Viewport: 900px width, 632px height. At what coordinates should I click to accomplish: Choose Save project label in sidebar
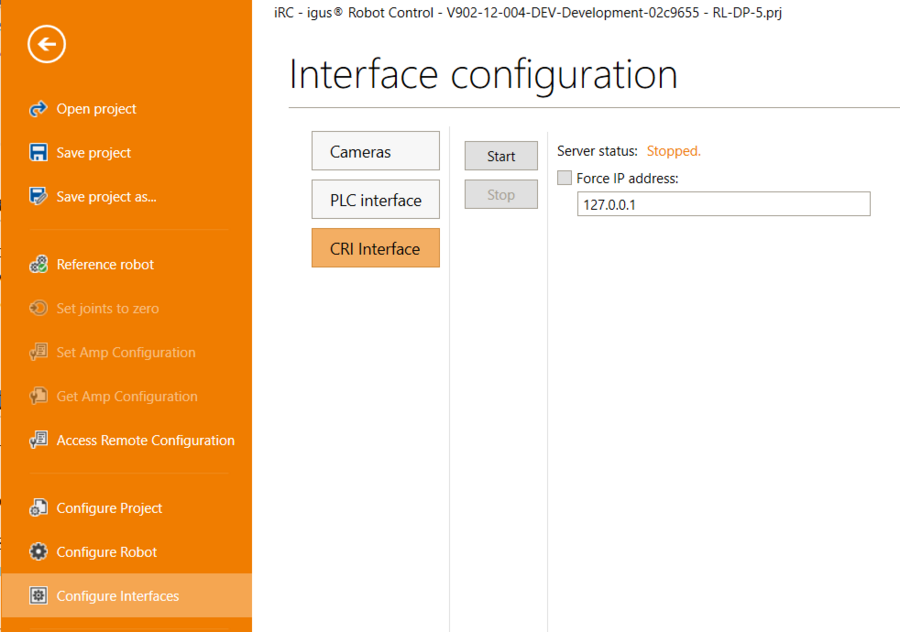tap(94, 153)
